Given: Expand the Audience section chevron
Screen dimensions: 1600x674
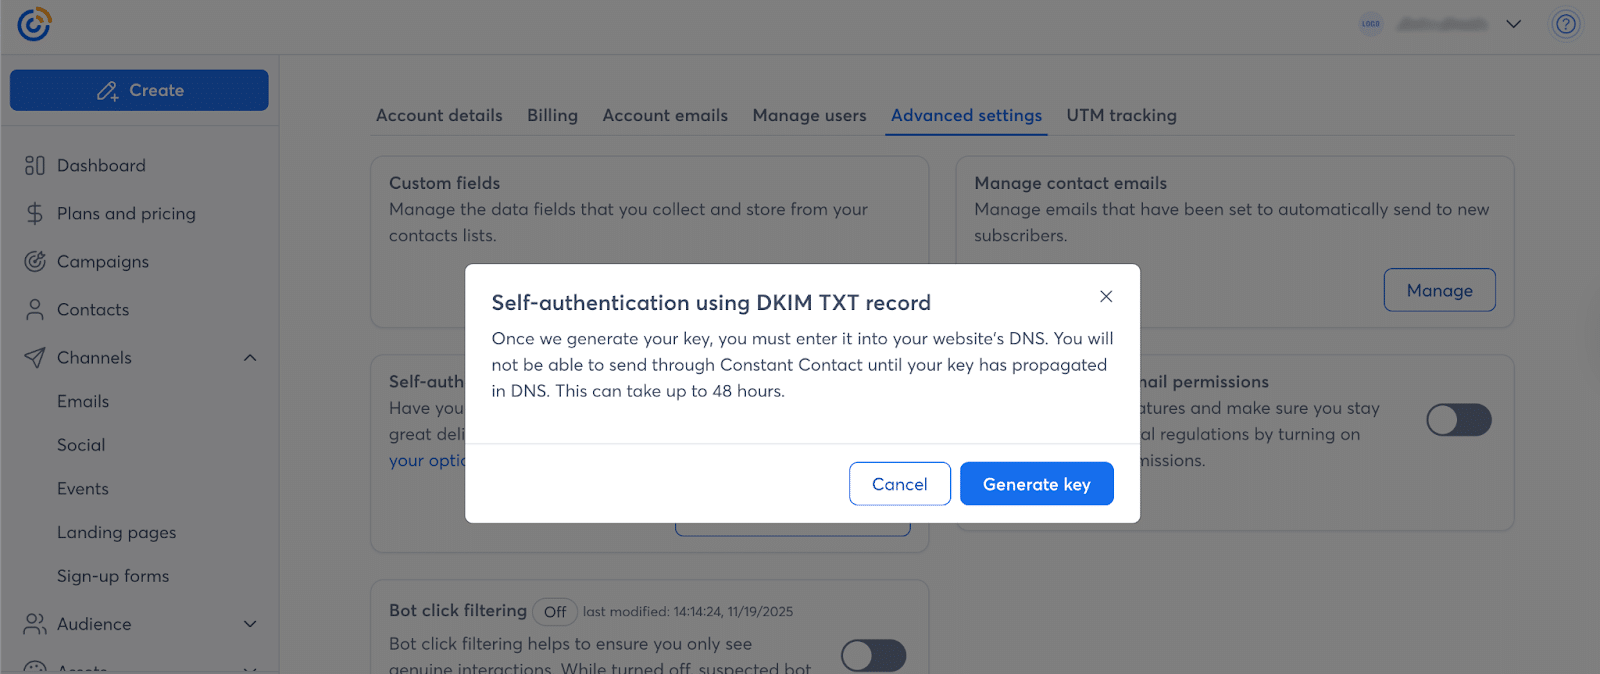Looking at the screenshot, I should coord(250,624).
